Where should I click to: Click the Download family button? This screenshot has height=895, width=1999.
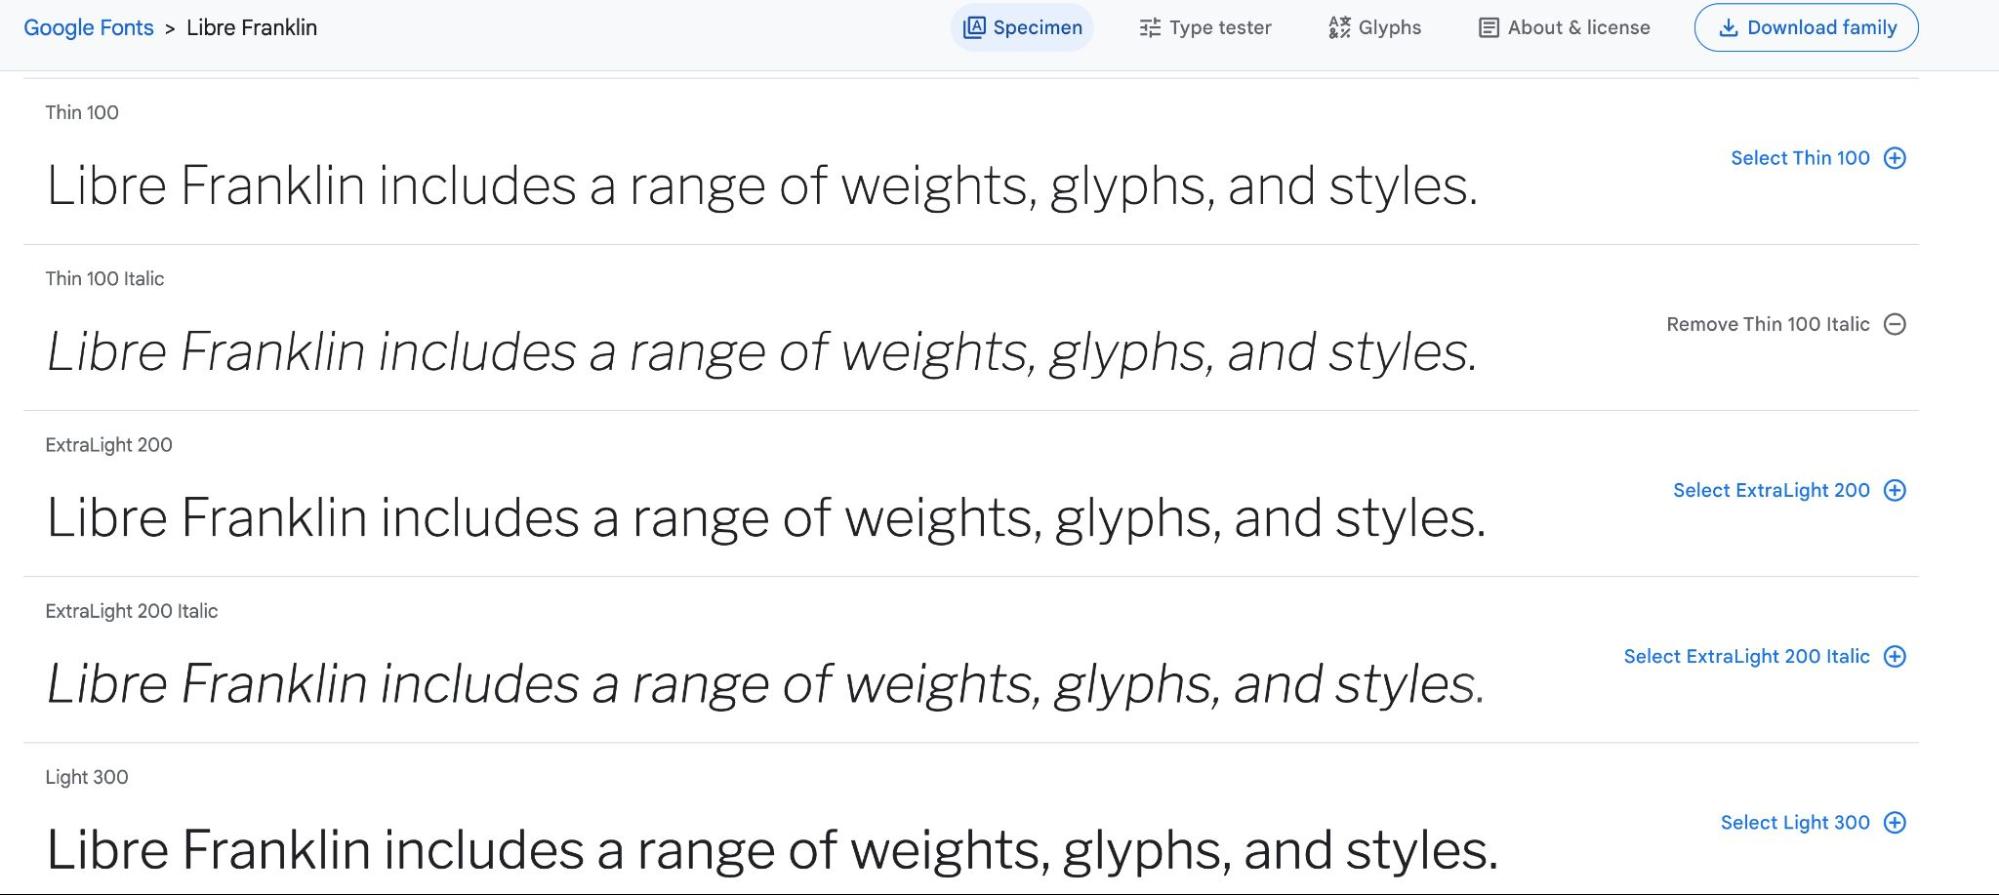1806,27
